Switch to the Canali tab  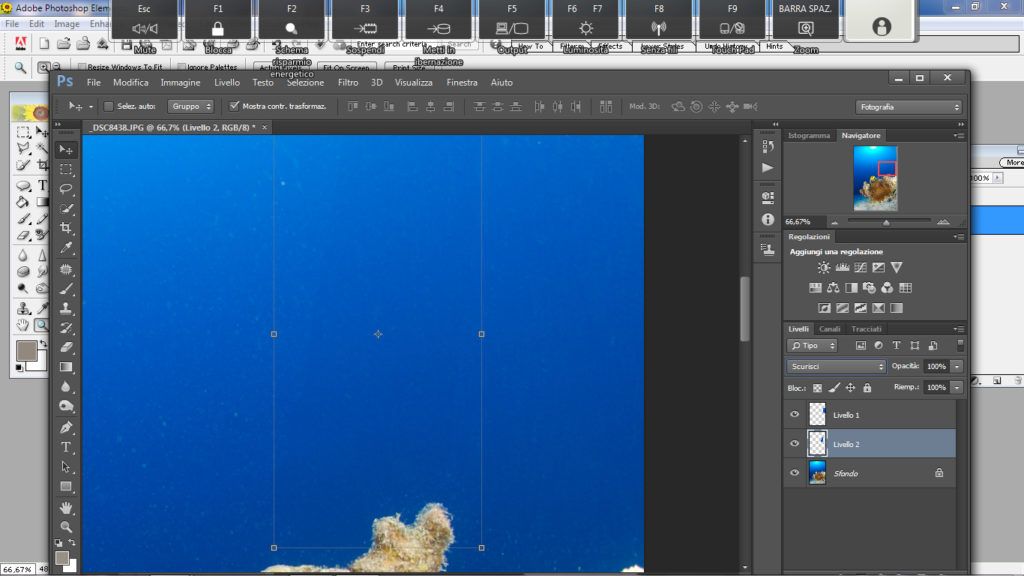[x=830, y=329]
